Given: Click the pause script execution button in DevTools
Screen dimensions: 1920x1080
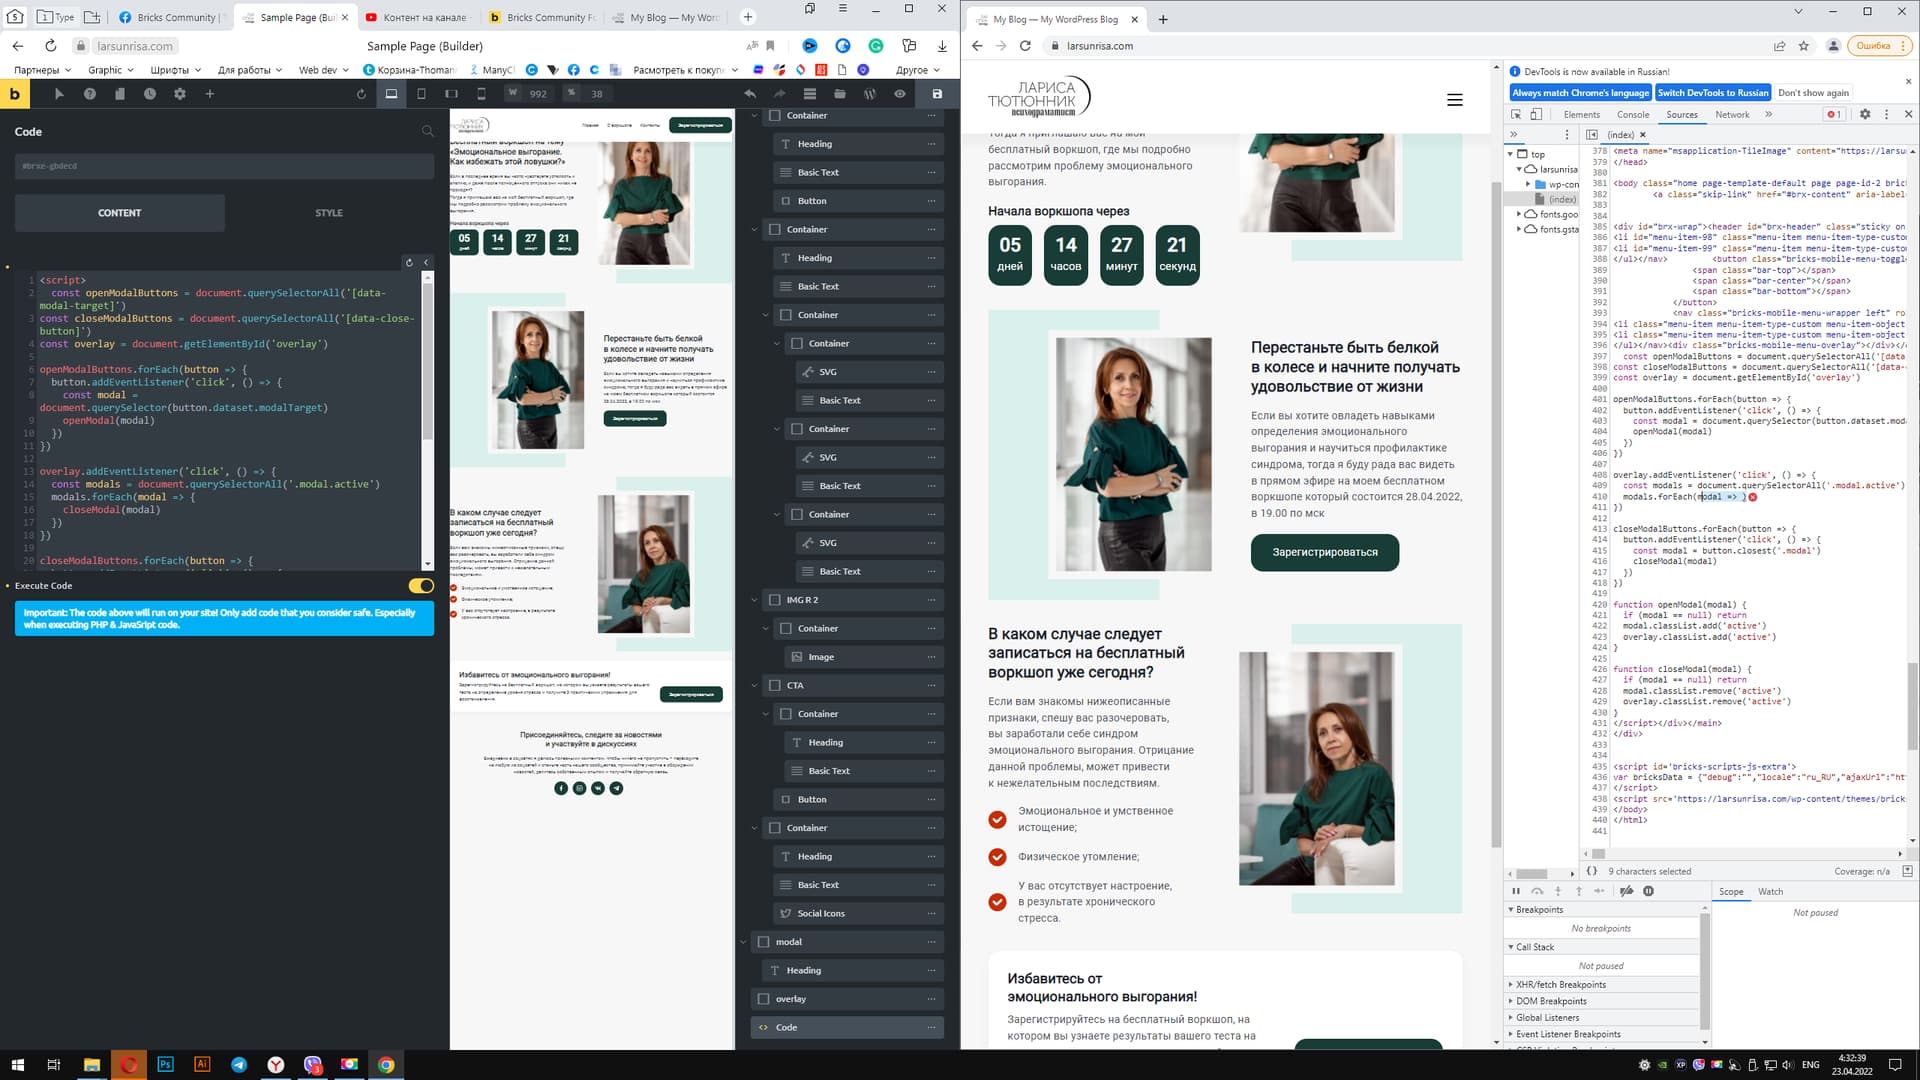Looking at the screenshot, I should (1516, 891).
